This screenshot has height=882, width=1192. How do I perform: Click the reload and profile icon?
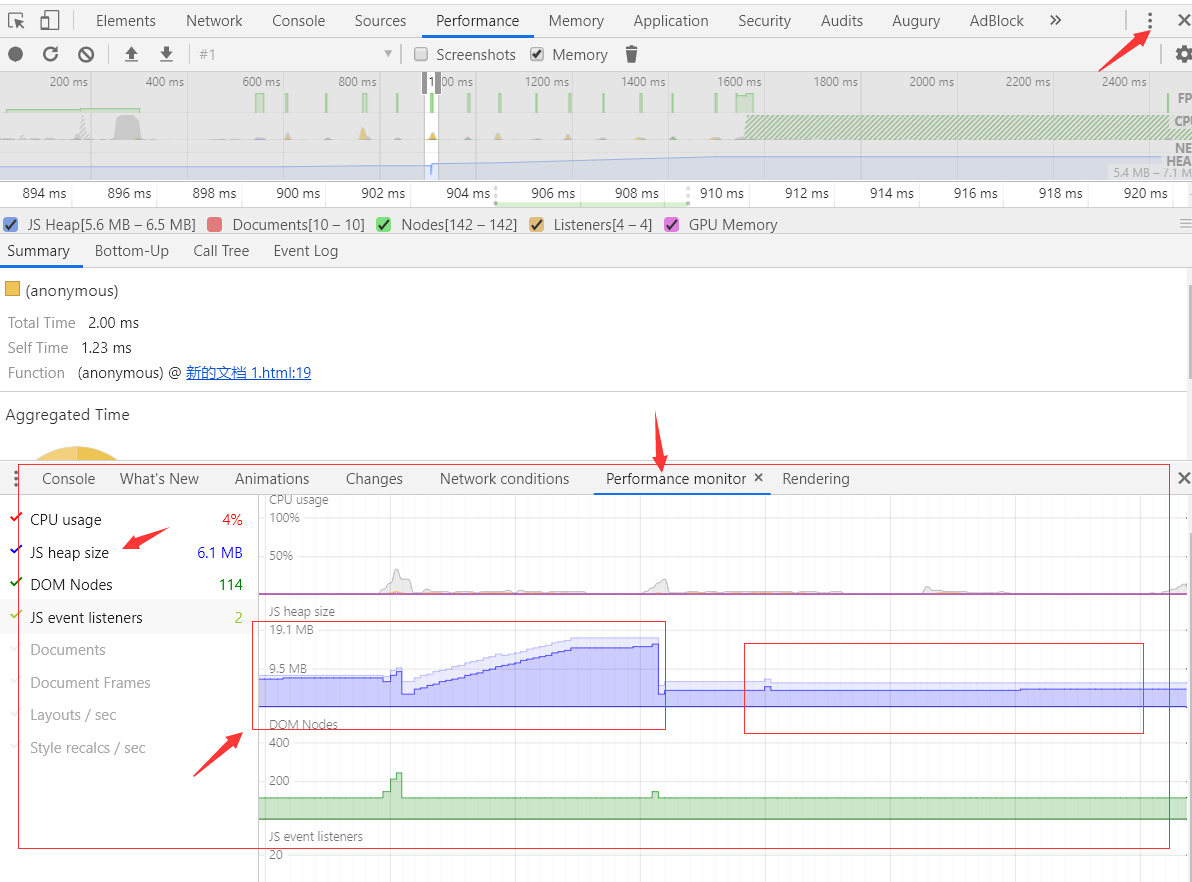(51, 55)
